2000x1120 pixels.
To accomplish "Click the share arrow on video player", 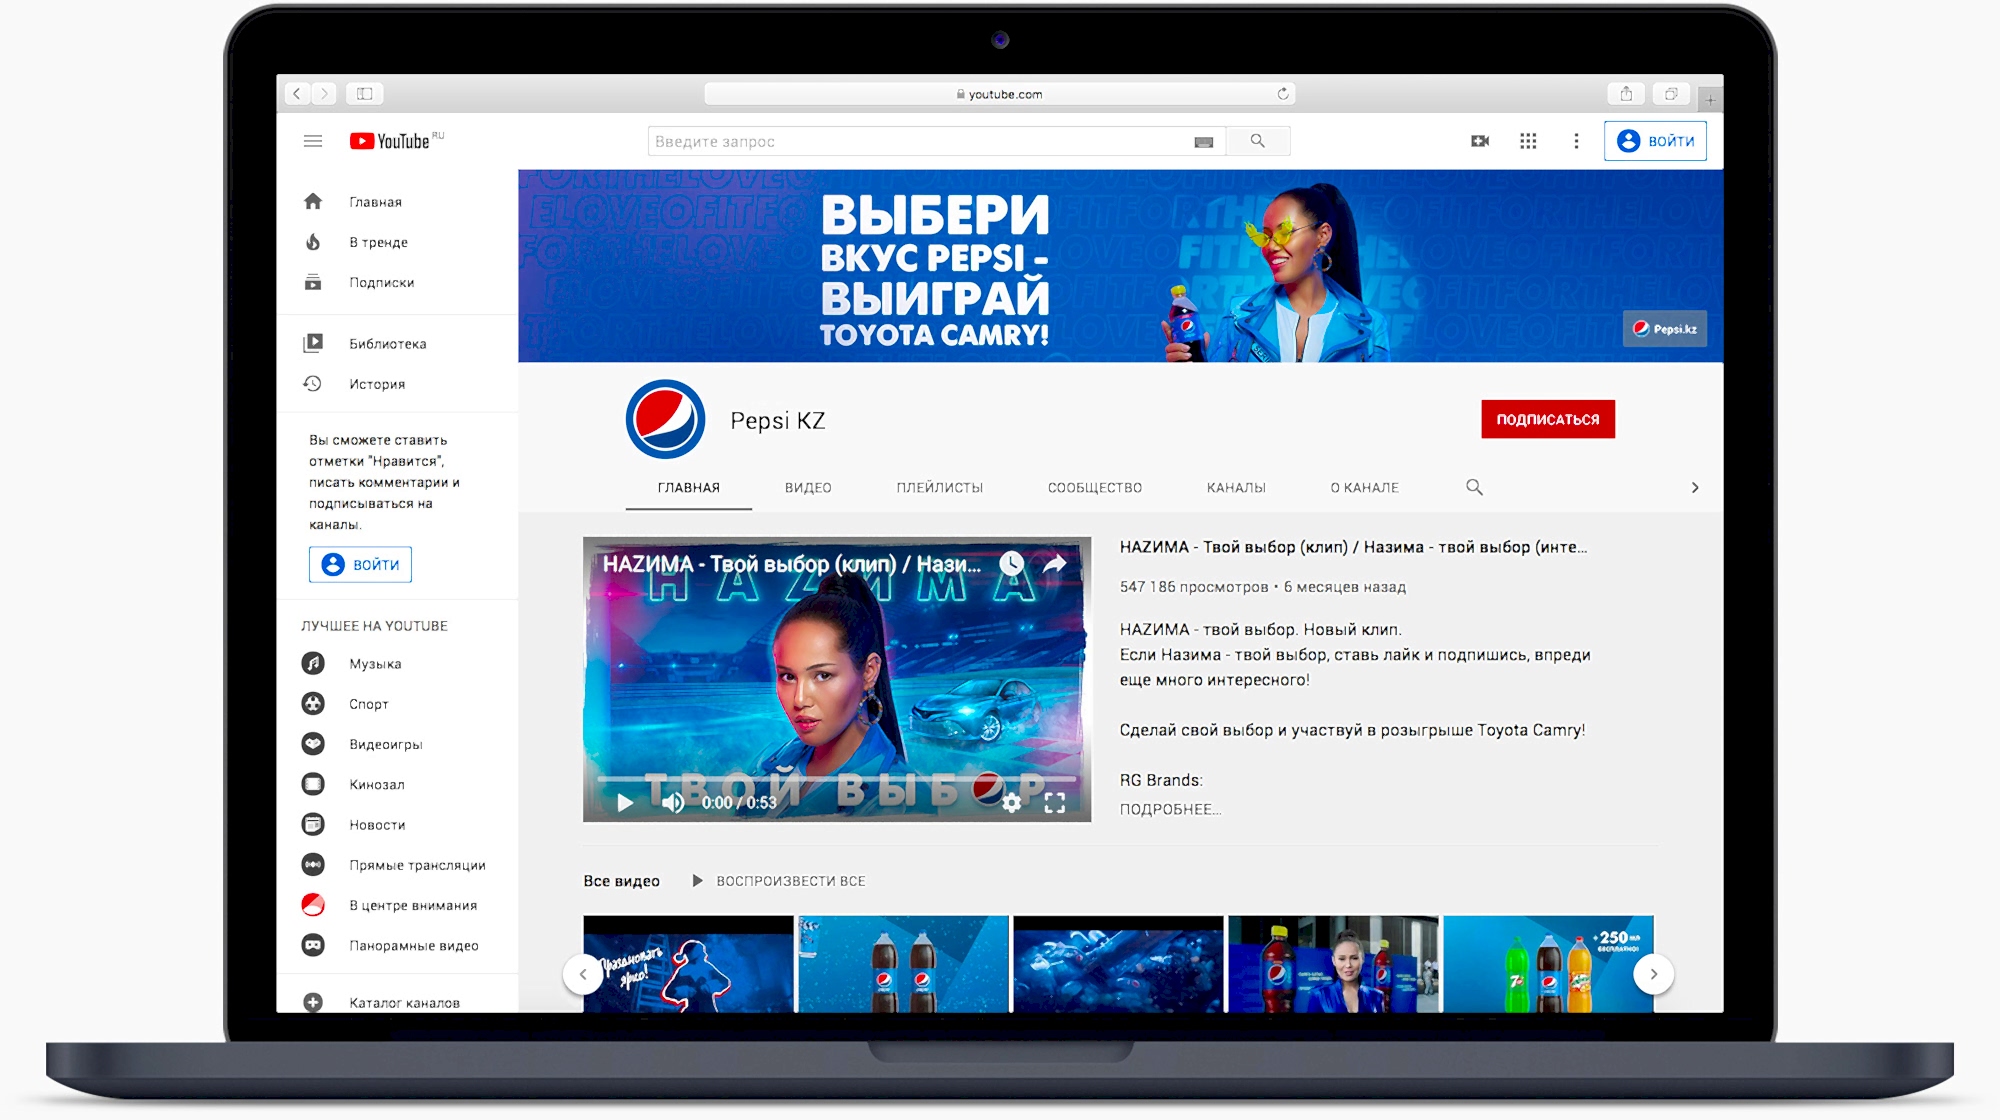I will [1055, 564].
